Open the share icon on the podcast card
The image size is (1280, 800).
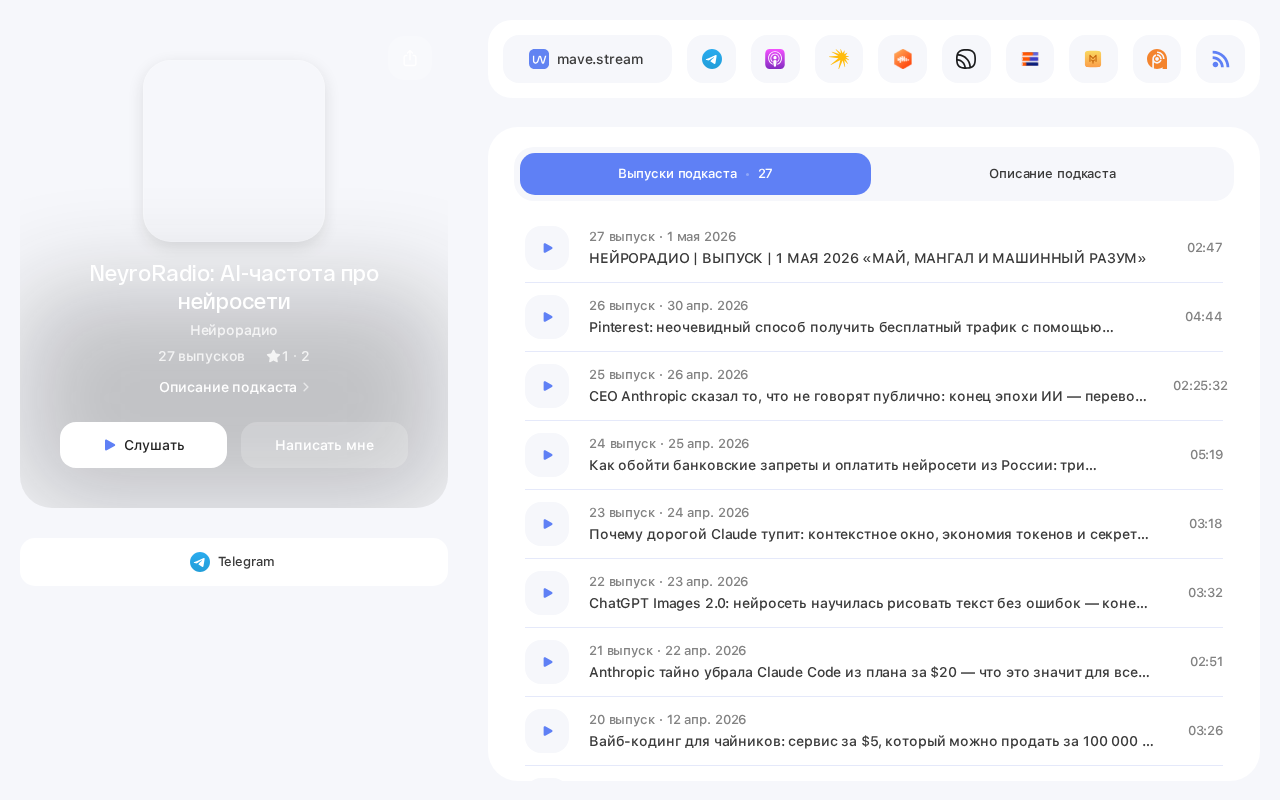pos(410,59)
